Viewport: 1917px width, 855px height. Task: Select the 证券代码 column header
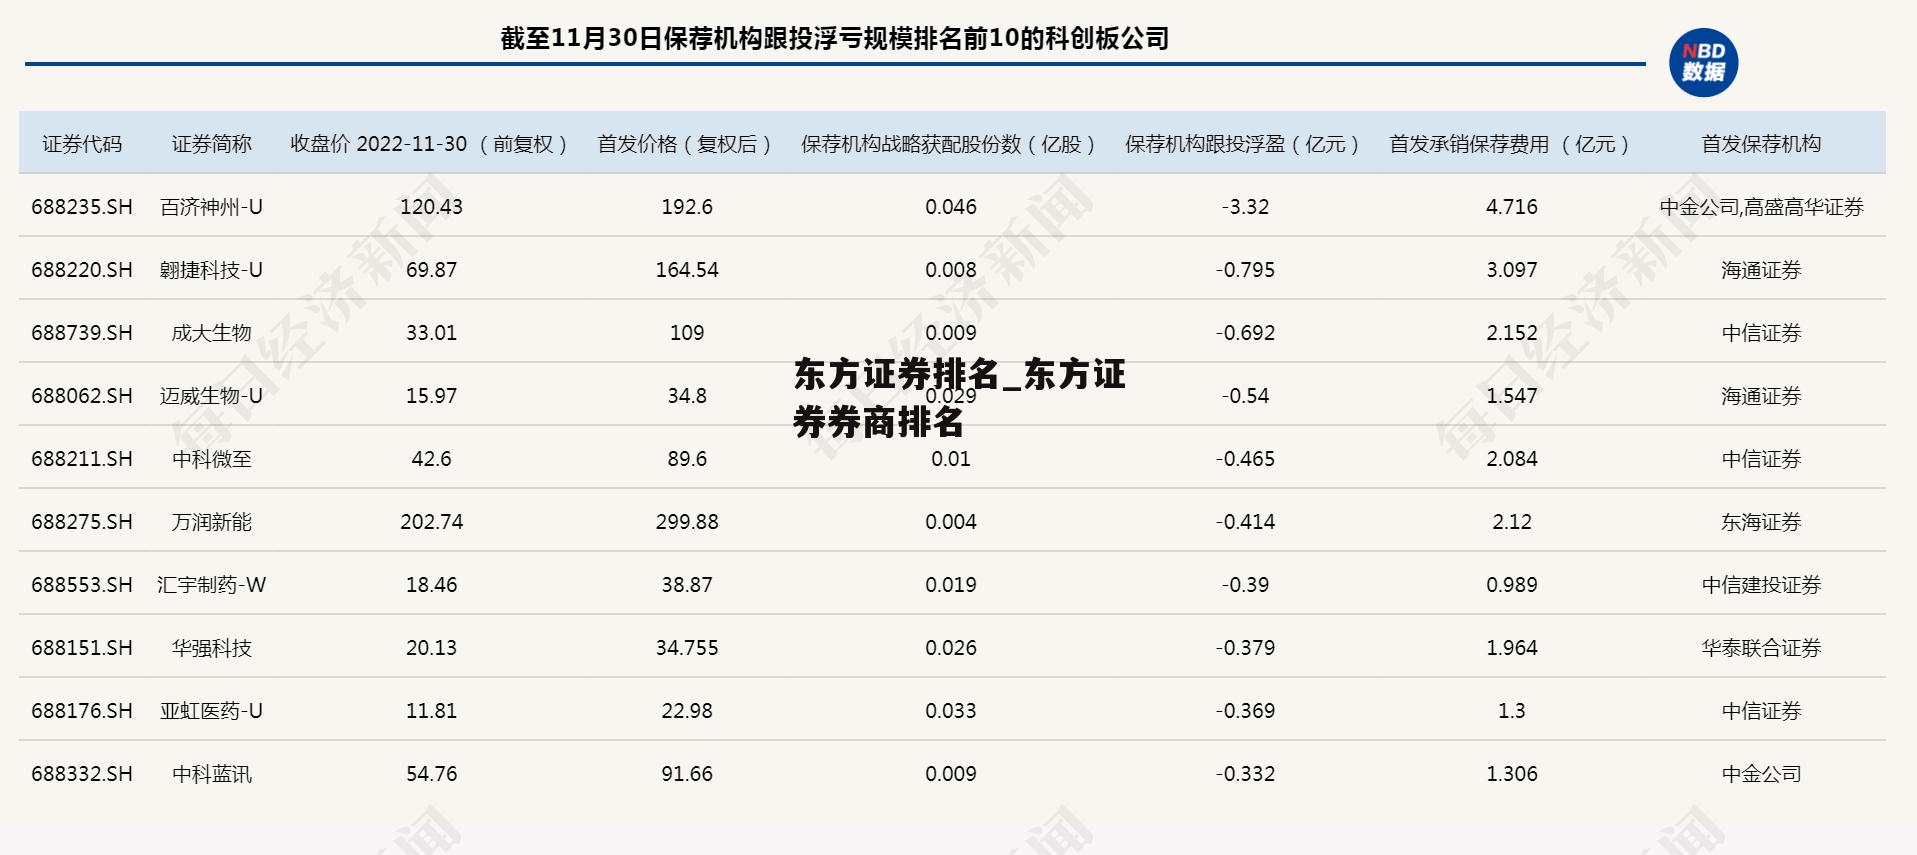pyautogui.click(x=82, y=144)
